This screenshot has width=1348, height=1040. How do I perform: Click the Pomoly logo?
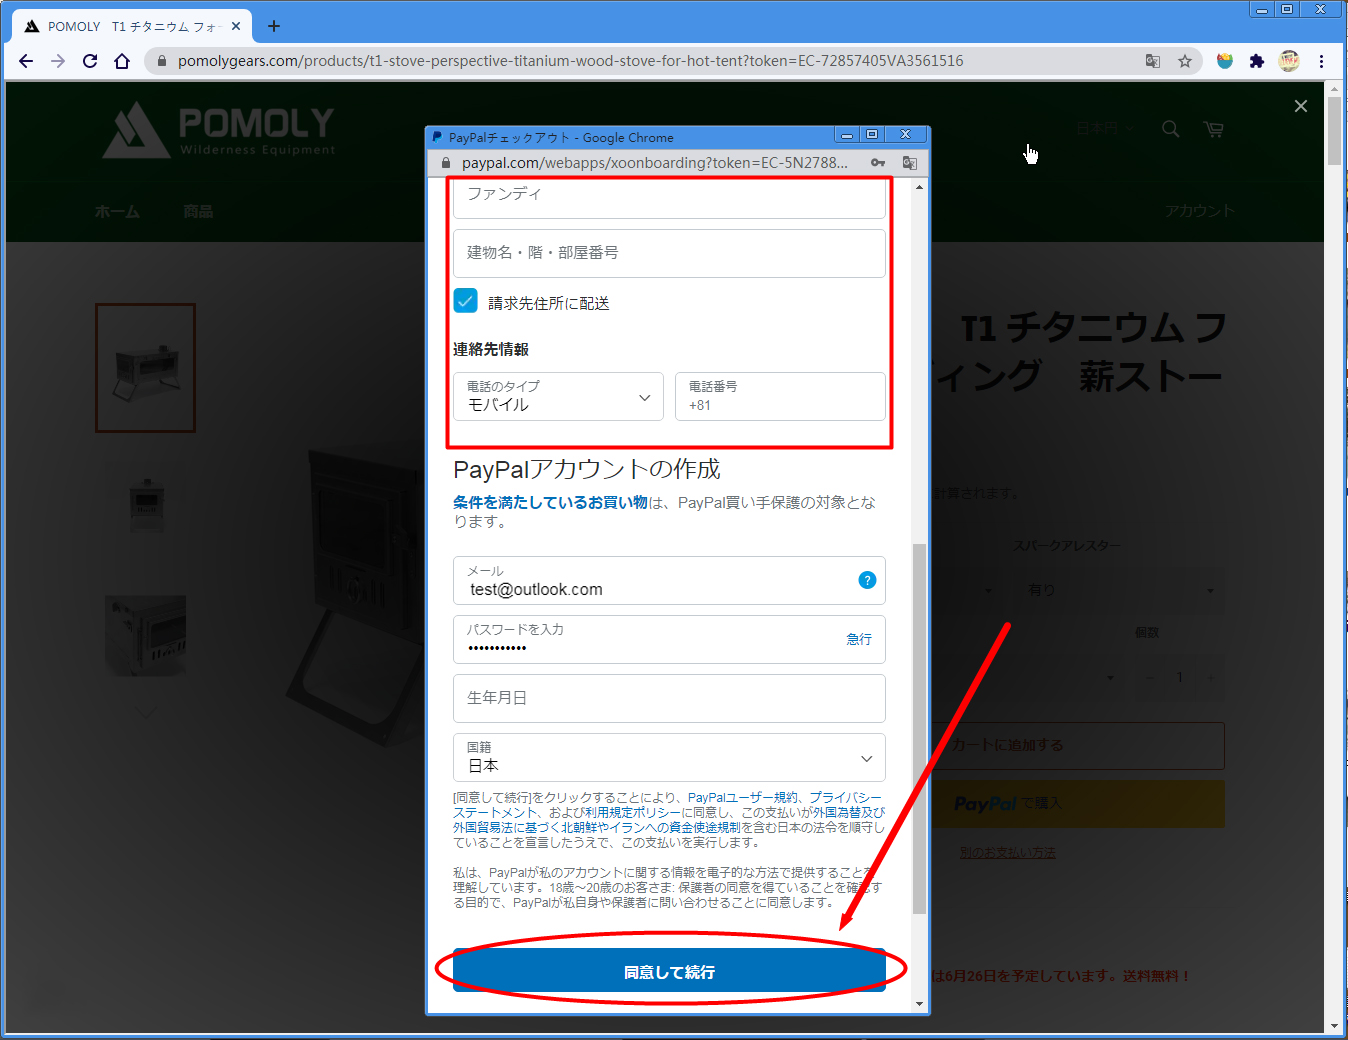tap(219, 131)
